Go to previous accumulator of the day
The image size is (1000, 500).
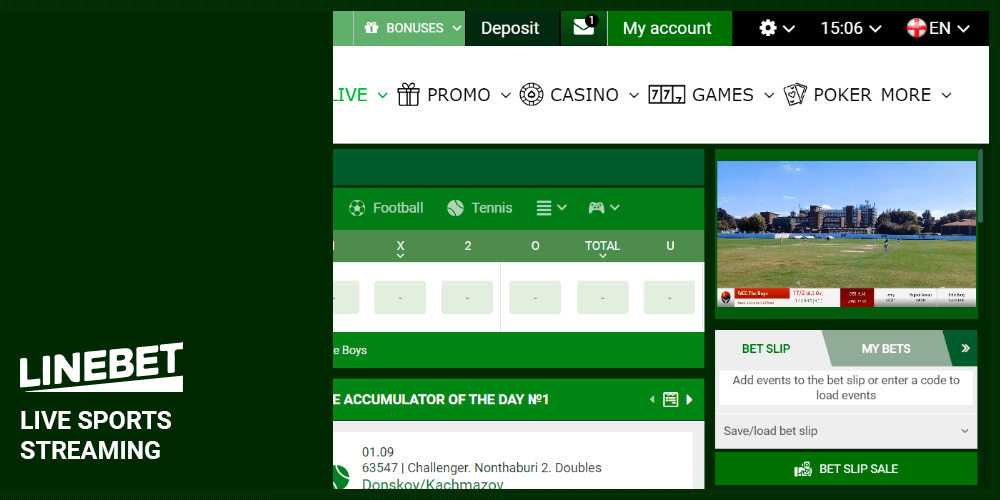point(652,400)
